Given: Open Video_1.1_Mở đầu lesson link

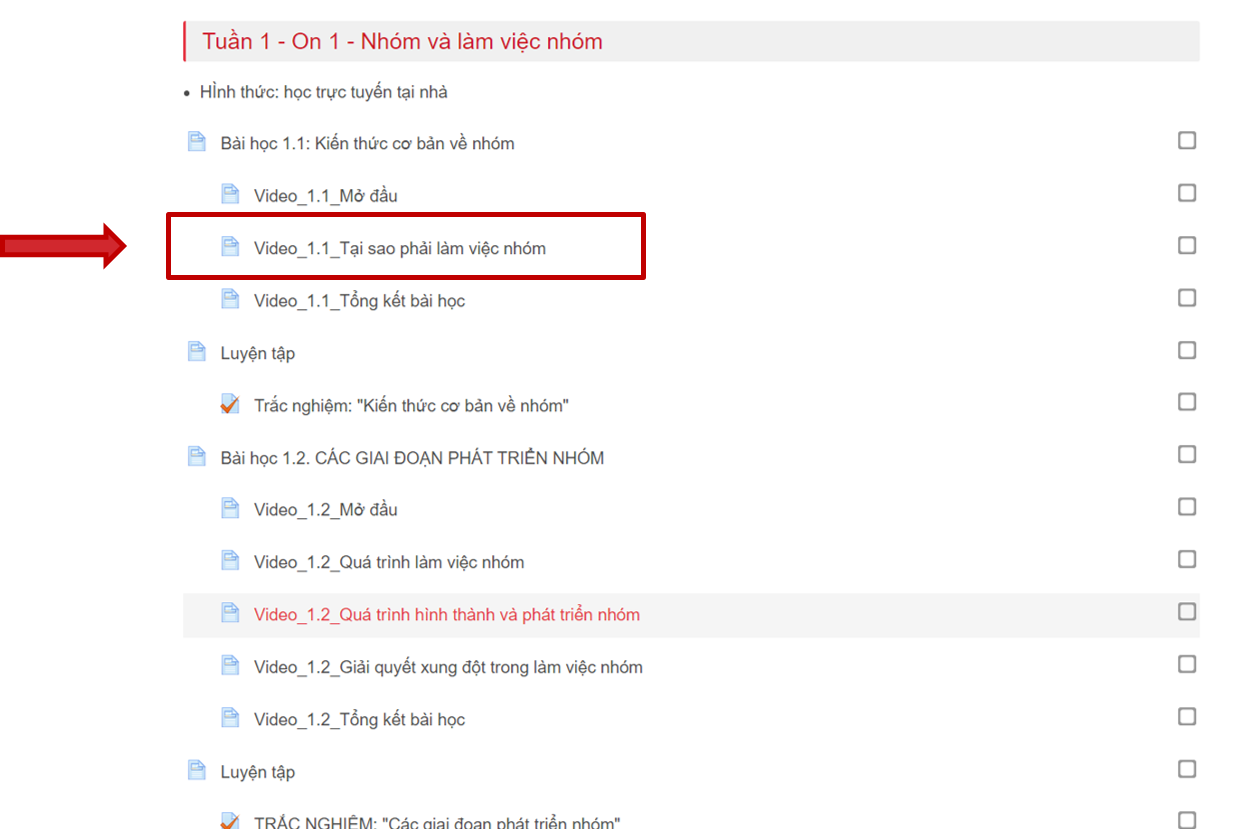Looking at the screenshot, I should [x=325, y=196].
